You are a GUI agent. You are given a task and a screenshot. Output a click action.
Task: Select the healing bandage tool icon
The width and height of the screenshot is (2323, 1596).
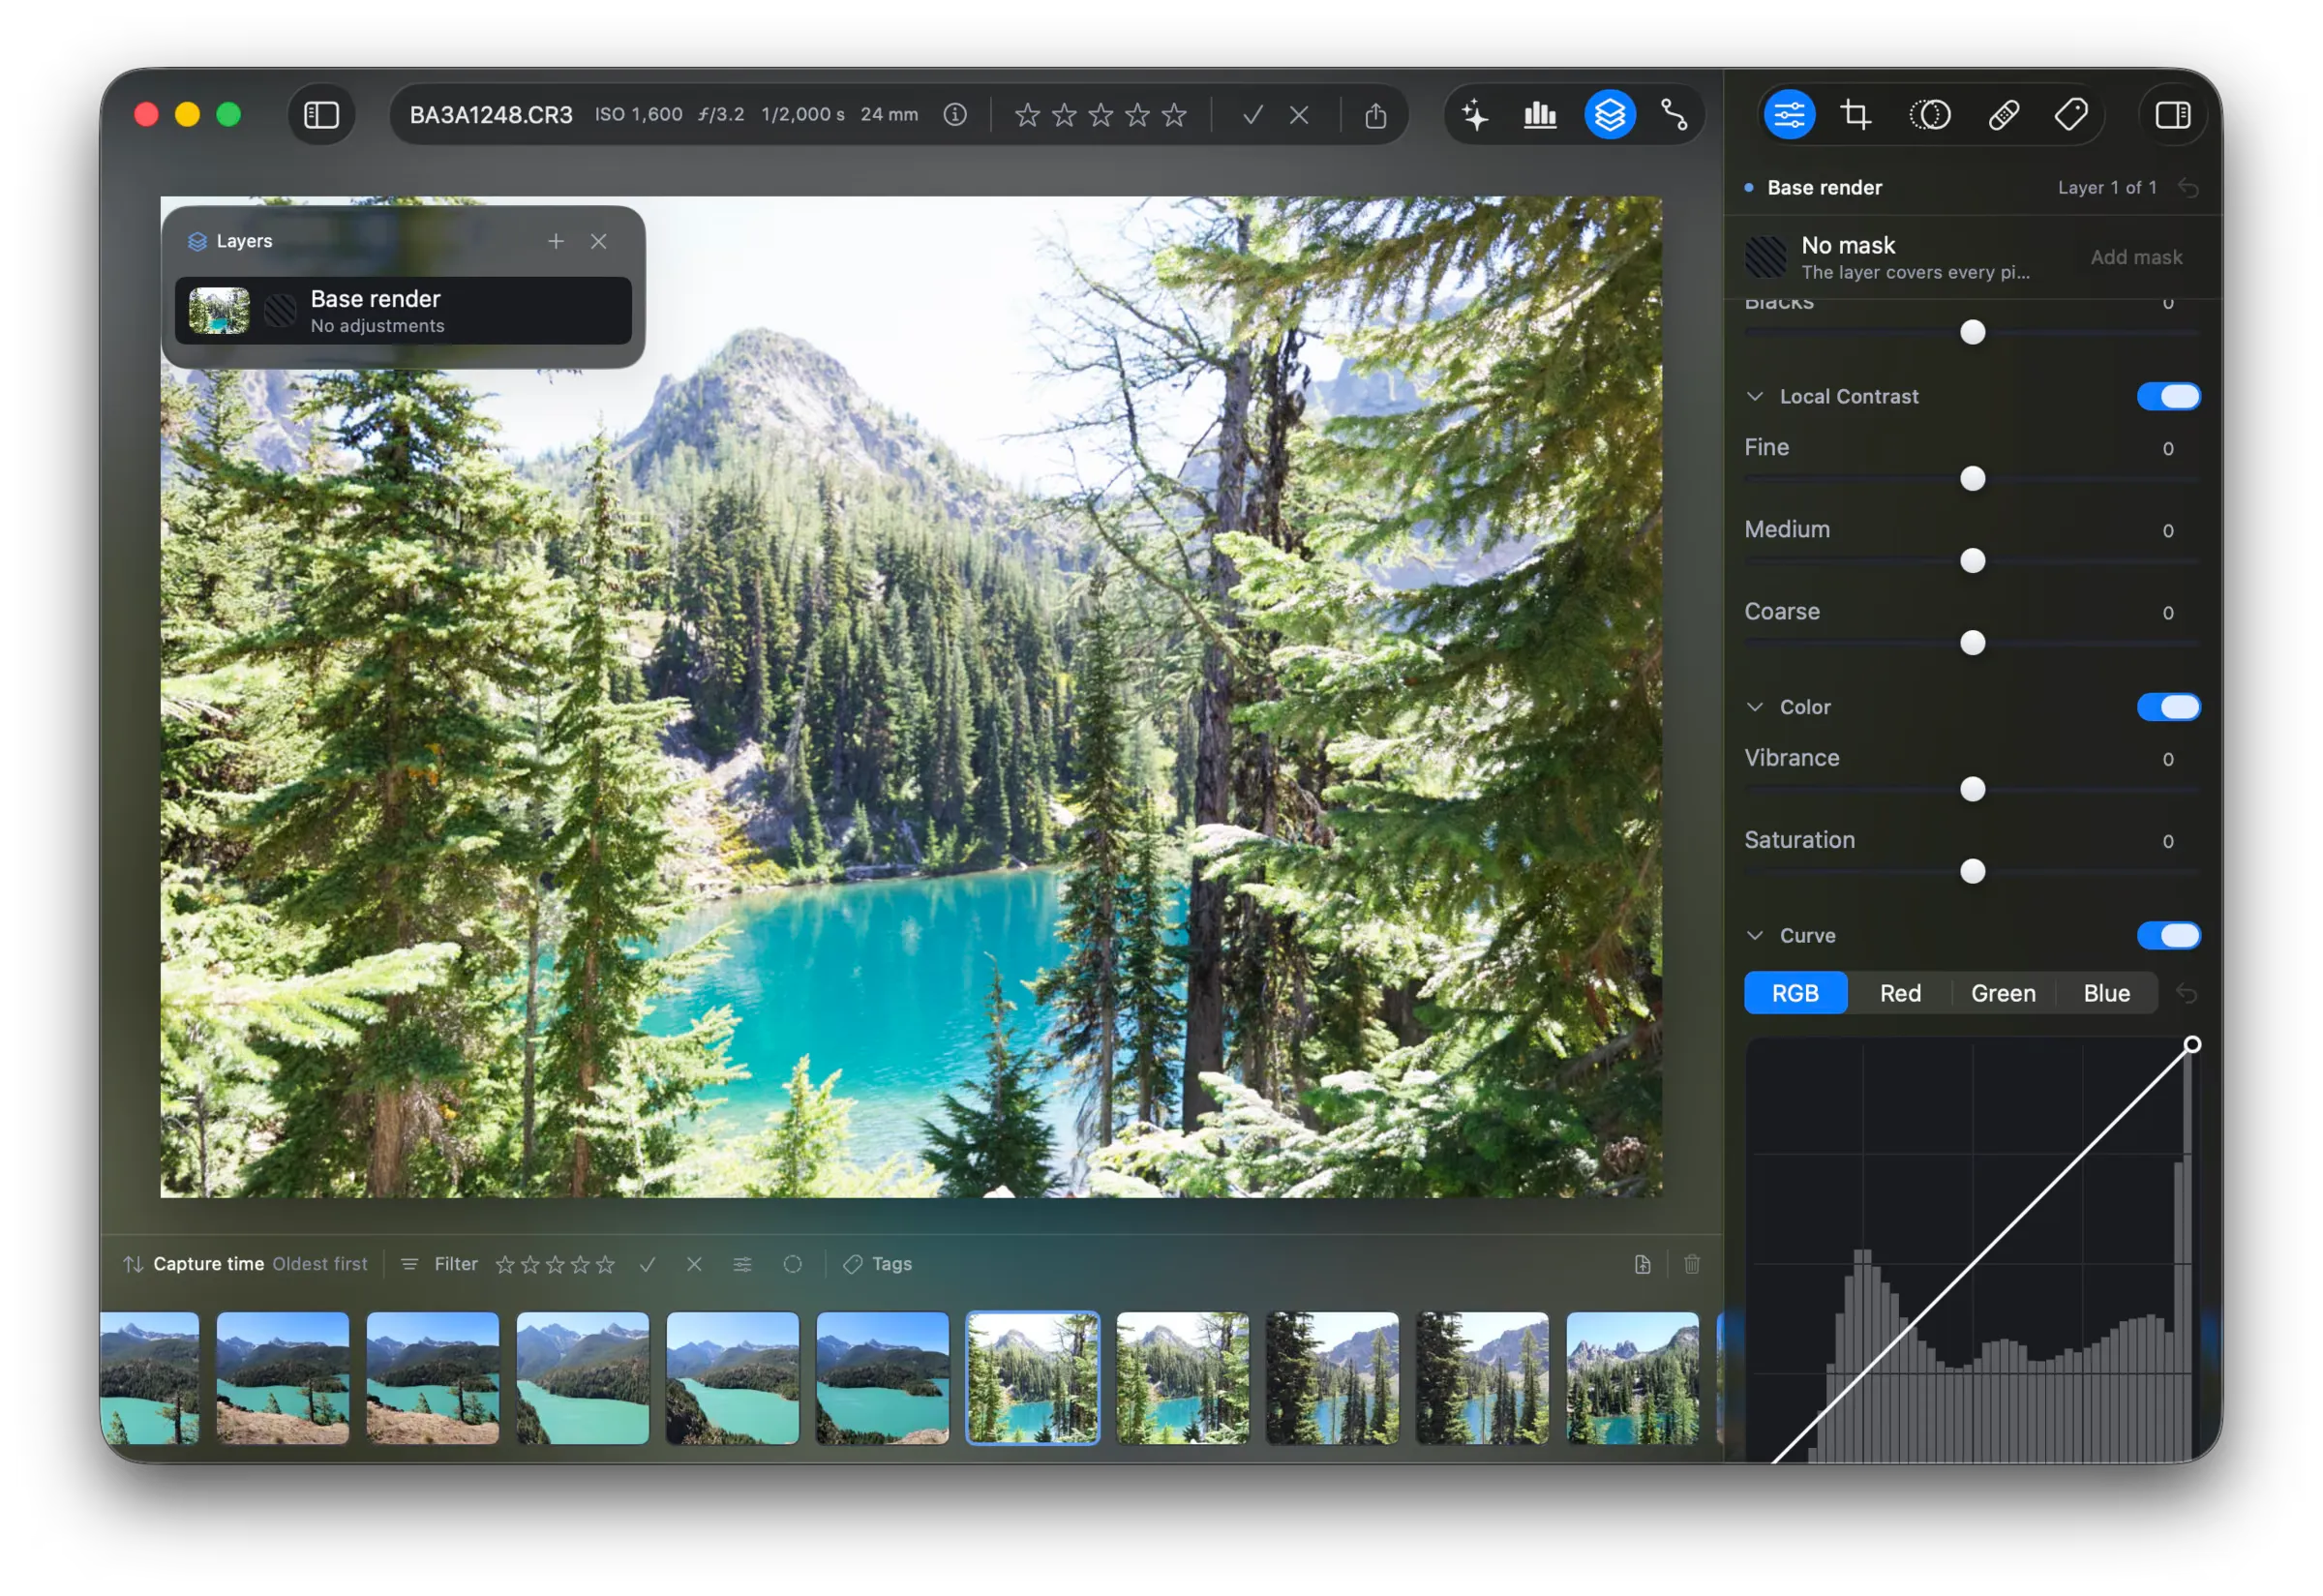tap(2003, 115)
